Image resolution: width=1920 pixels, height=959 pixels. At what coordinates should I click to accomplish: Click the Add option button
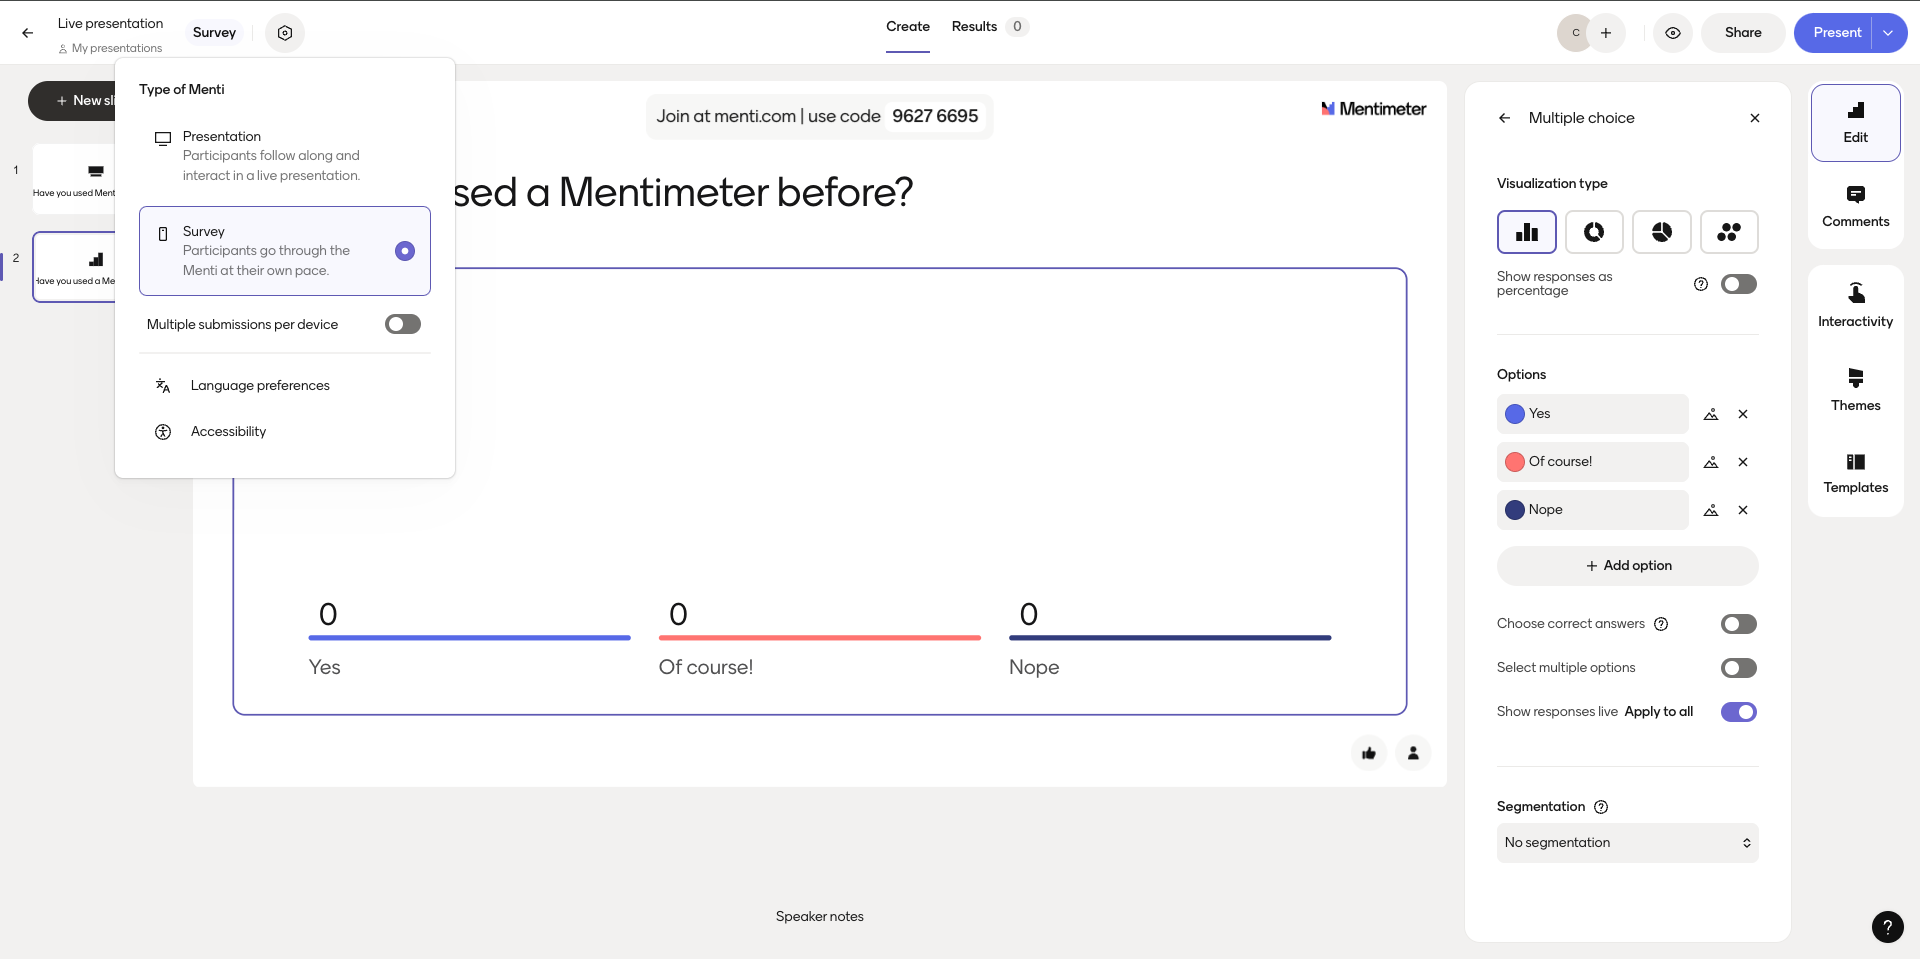[x=1627, y=565]
